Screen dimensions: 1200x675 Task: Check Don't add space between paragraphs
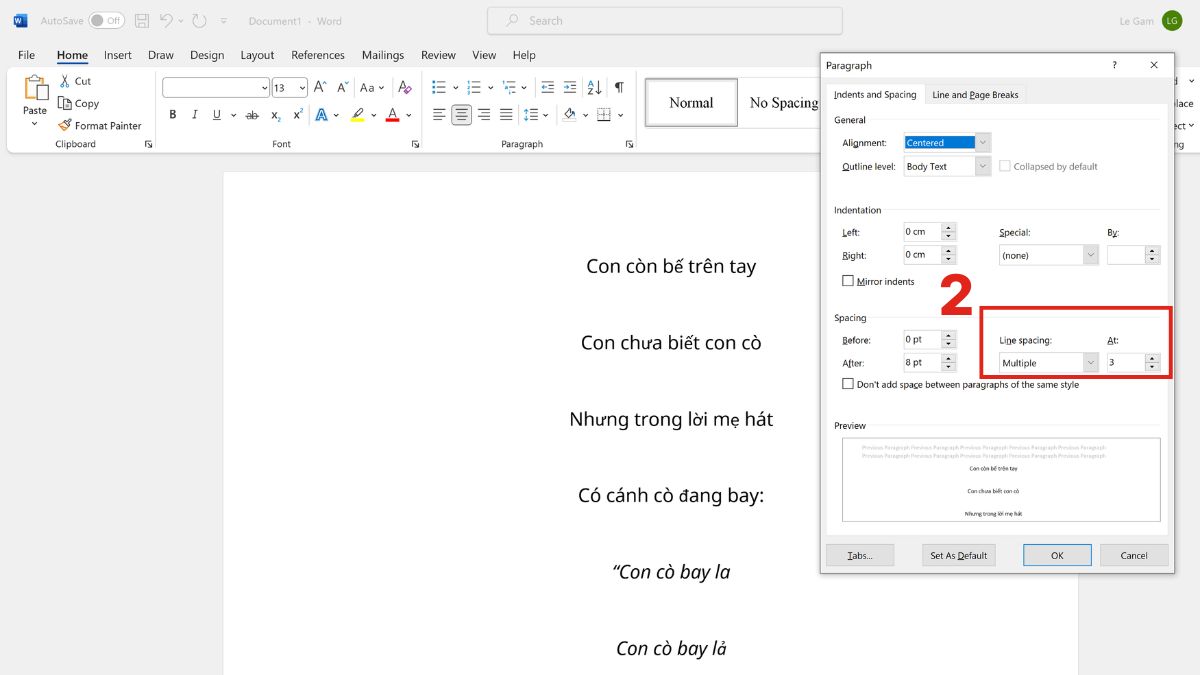[x=848, y=384]
